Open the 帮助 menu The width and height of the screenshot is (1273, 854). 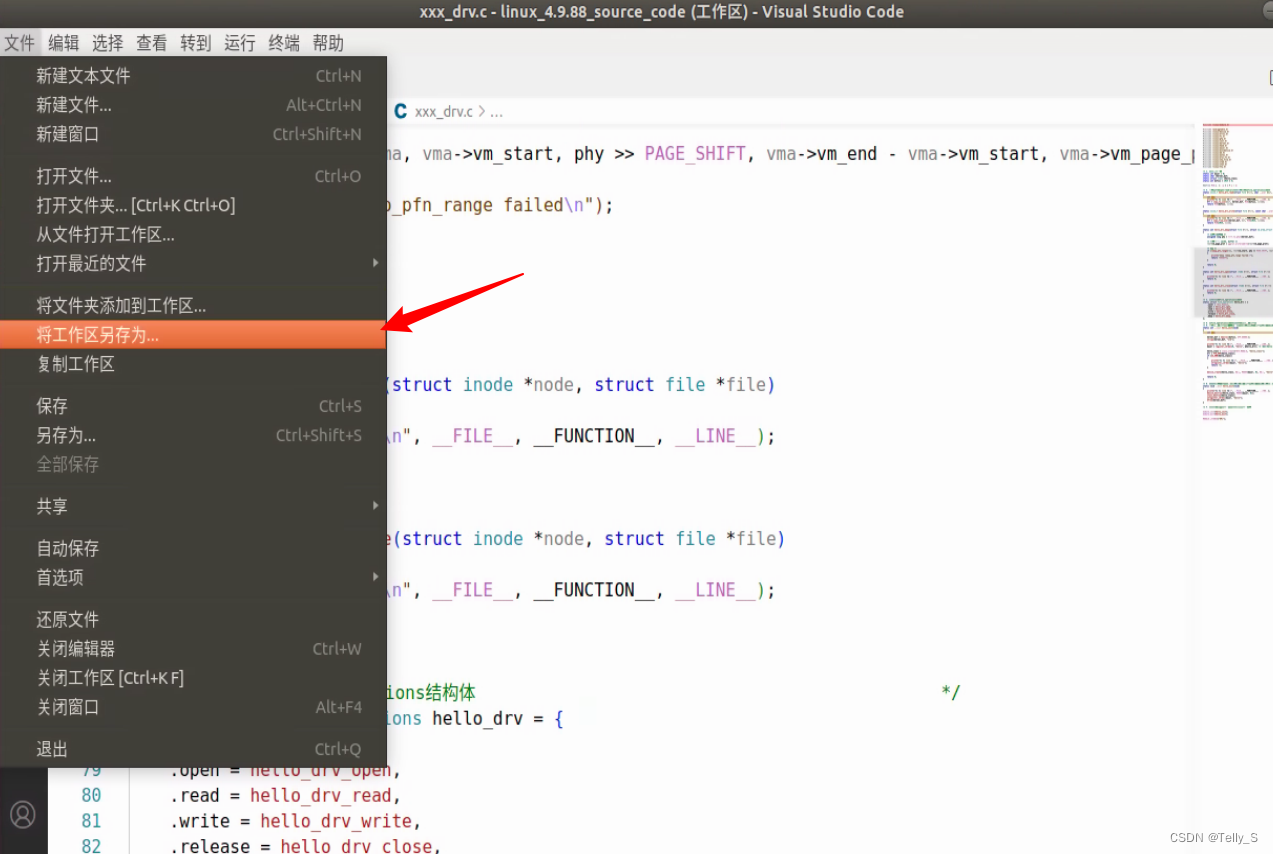point(327,43)
